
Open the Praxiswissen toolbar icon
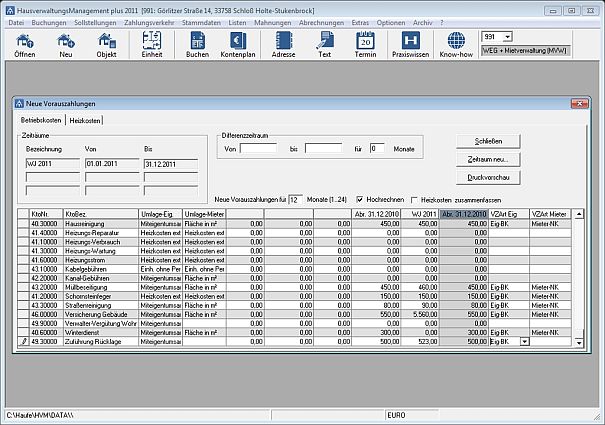coord(411,45)
